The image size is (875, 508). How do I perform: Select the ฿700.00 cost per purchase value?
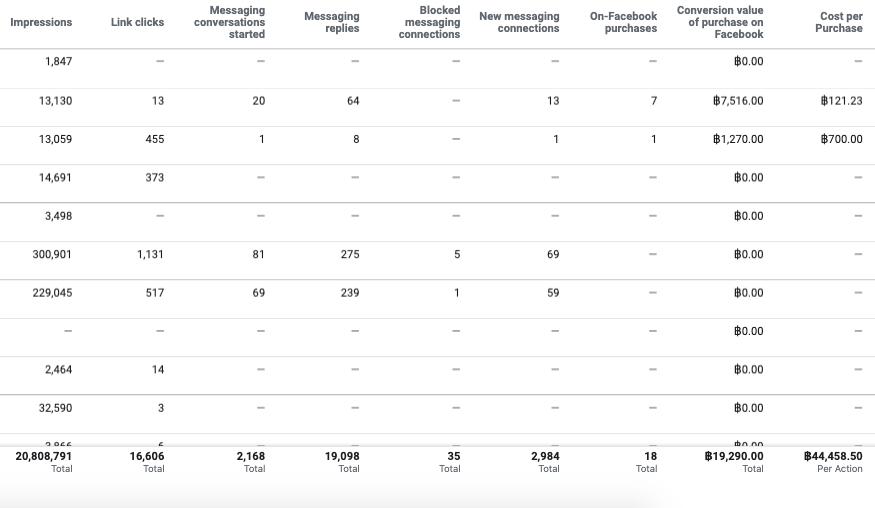coord(841,139)
